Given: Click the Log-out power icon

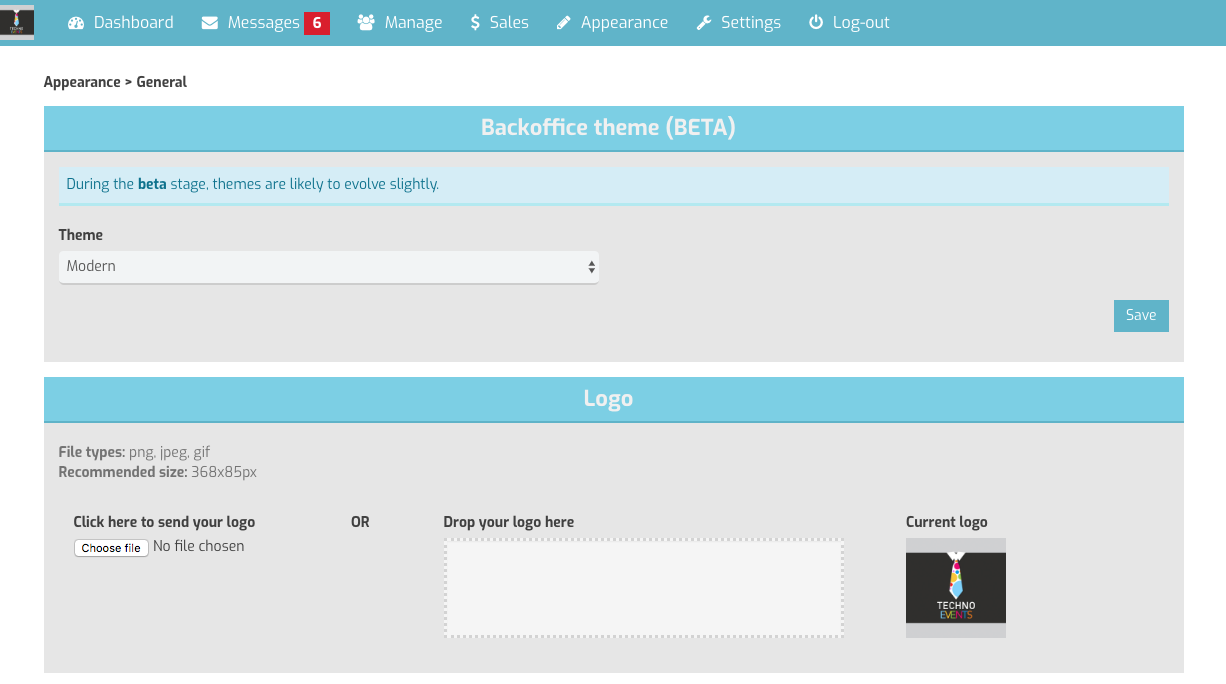Looking at the screenshot, I should [x=816, y=23].
